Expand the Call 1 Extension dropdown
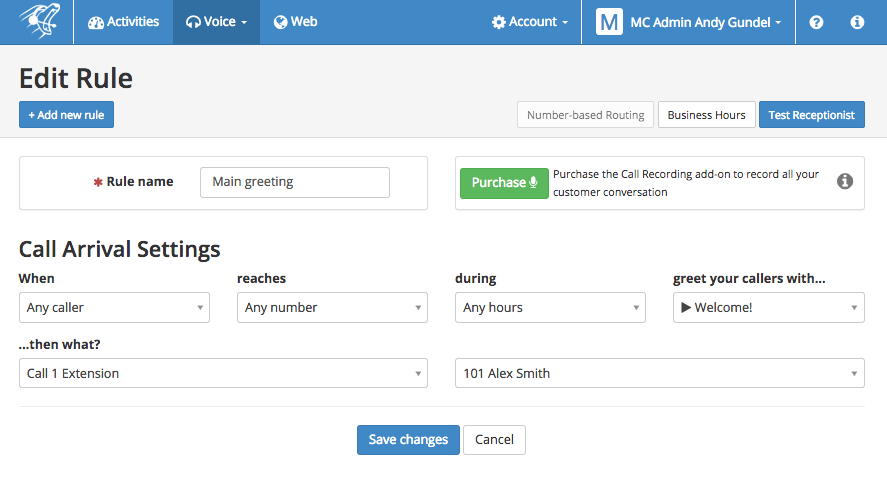The height and width of the screenshot is (479, 887). [223, 373]
